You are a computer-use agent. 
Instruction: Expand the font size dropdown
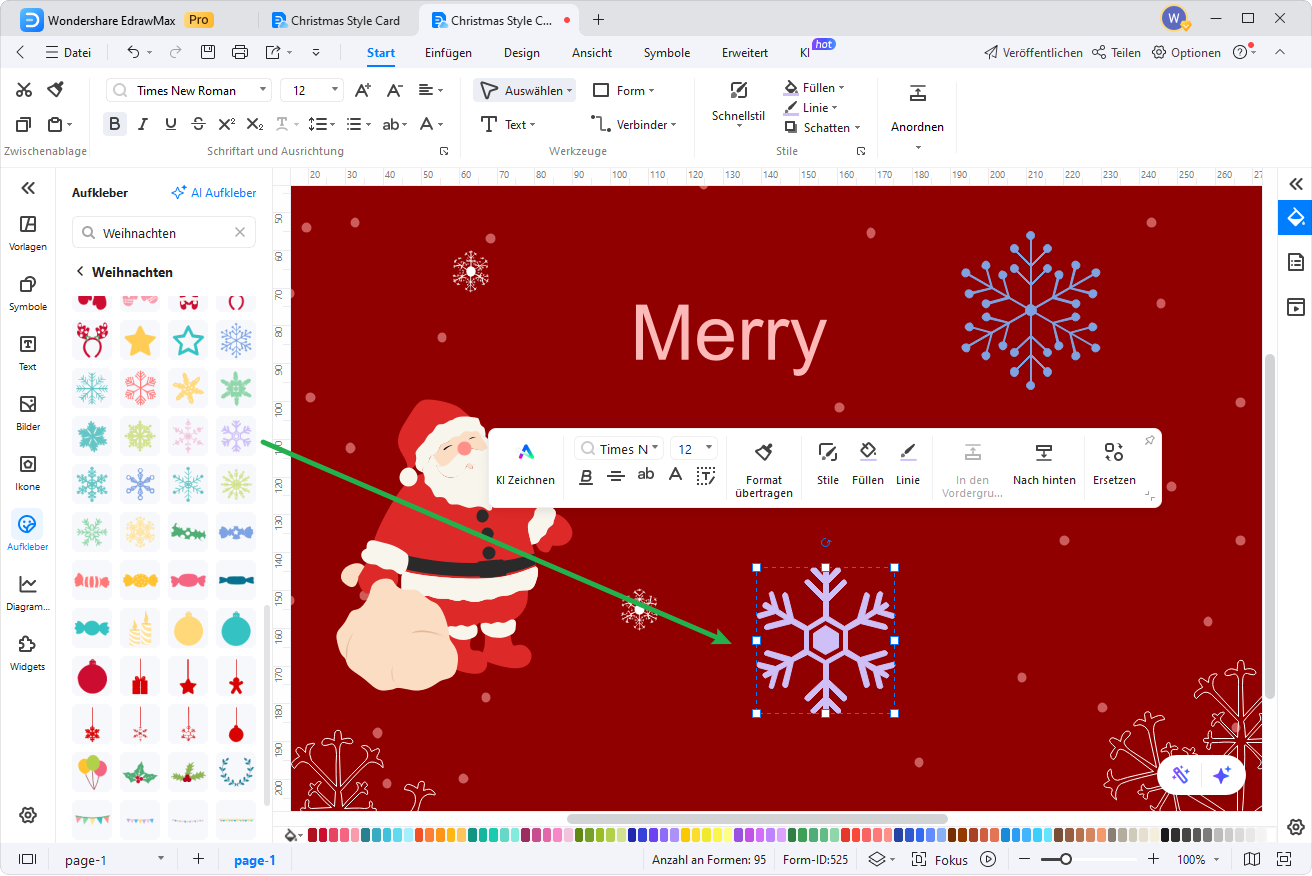point(335,89)
